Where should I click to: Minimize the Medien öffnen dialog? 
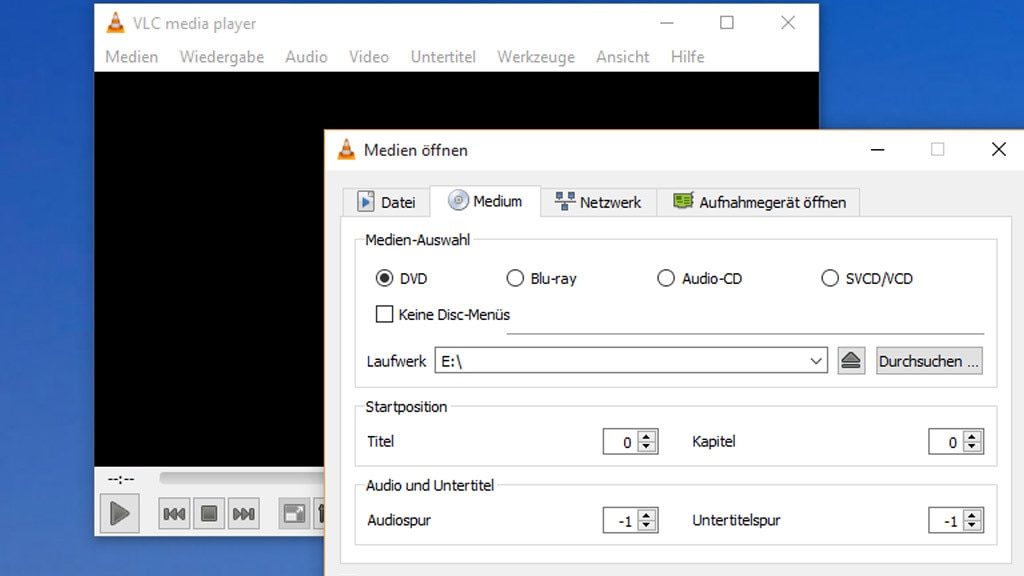tap(877, 150)
